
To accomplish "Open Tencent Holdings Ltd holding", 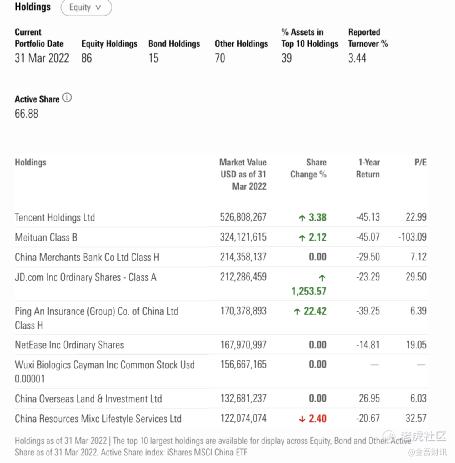I will [55, 217].
